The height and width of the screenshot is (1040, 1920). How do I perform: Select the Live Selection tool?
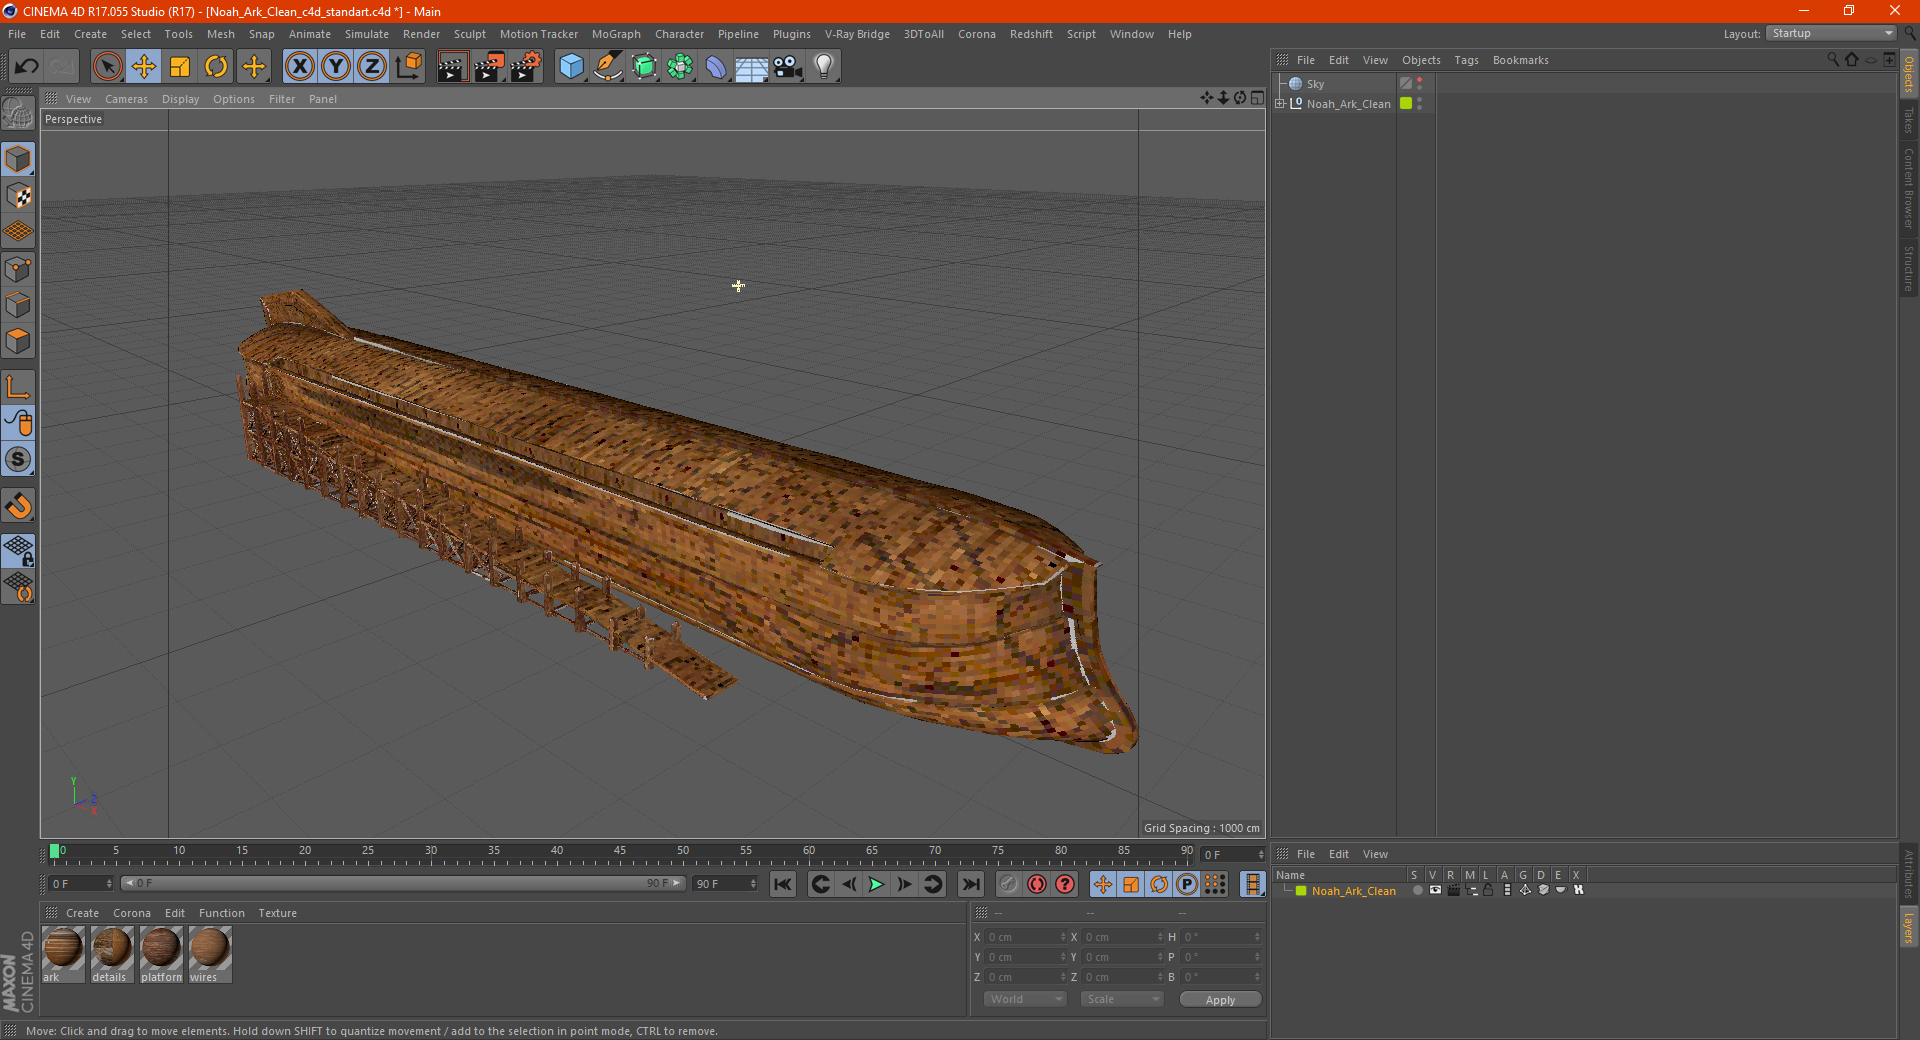(107, 67)
